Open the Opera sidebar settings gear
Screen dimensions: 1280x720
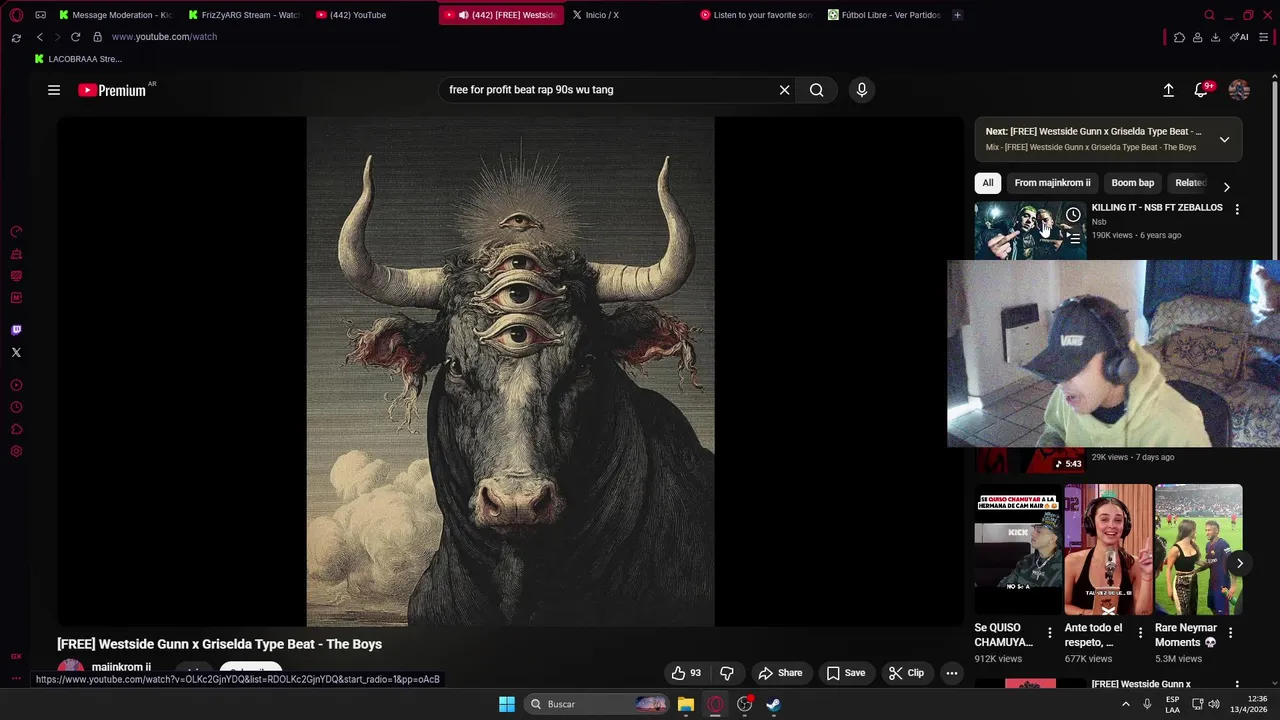click(16, 451)
